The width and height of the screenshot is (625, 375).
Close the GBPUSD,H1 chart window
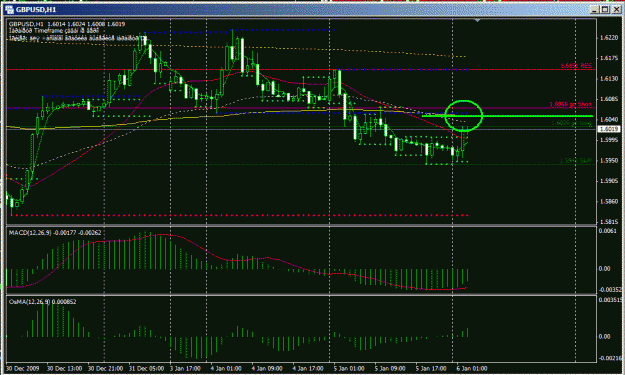pyautogui.click(x=616, y=9)
